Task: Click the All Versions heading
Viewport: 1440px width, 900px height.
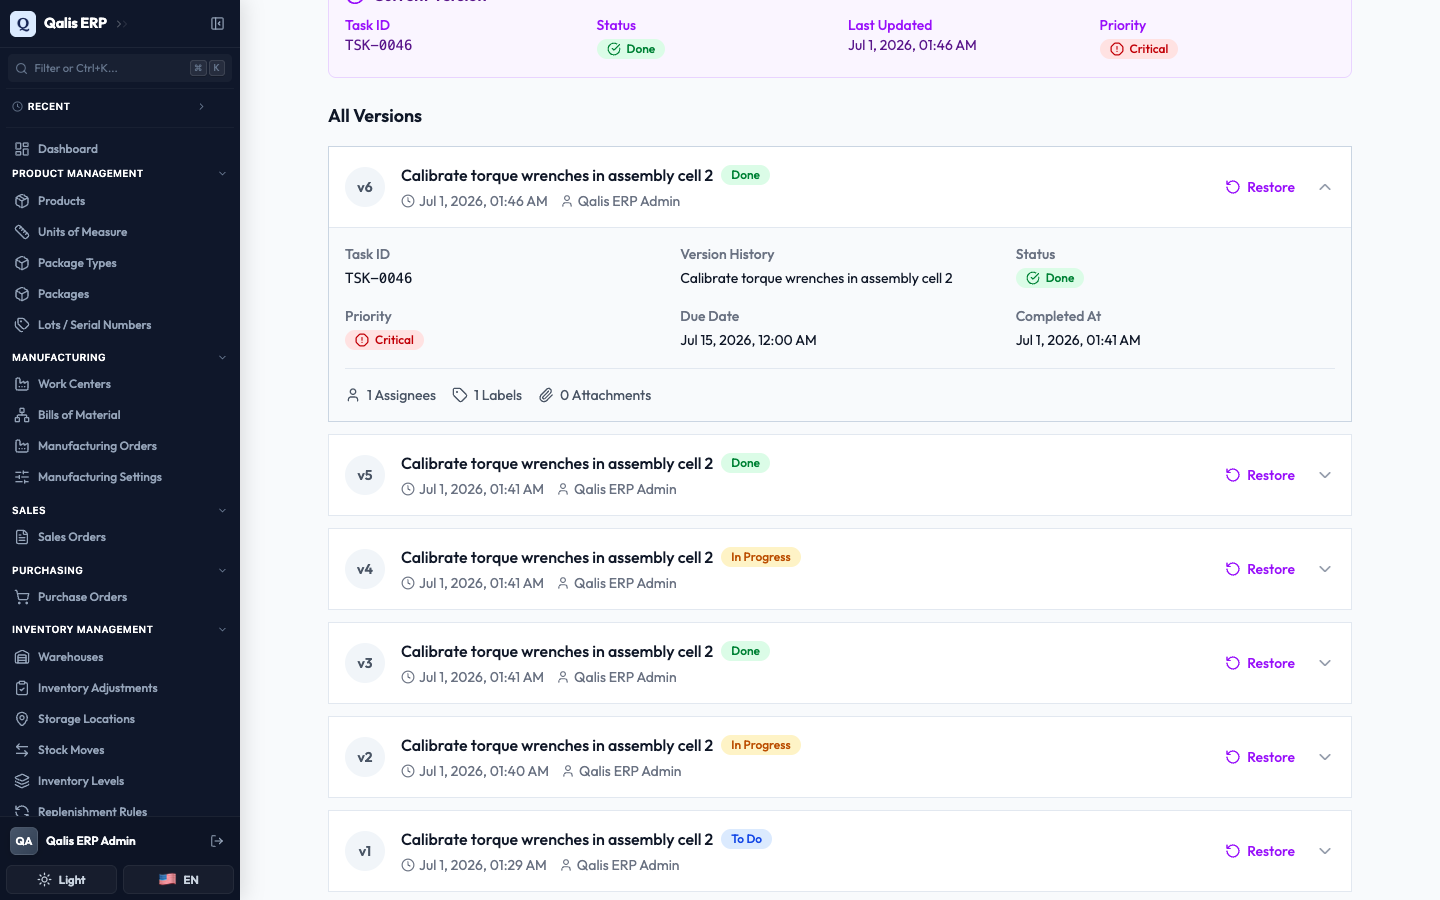Action: [375, 116]
